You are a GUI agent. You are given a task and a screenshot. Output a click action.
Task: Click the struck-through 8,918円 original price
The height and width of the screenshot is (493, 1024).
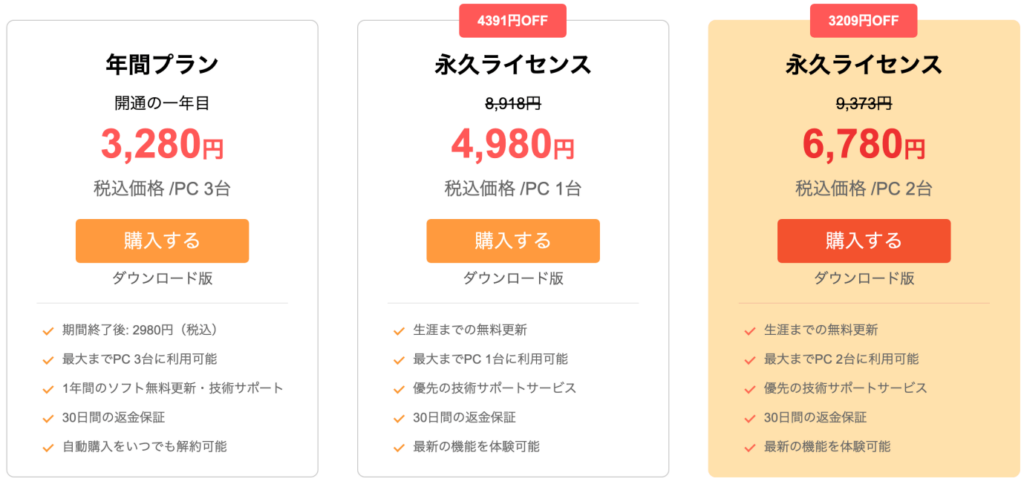(513, 102)
